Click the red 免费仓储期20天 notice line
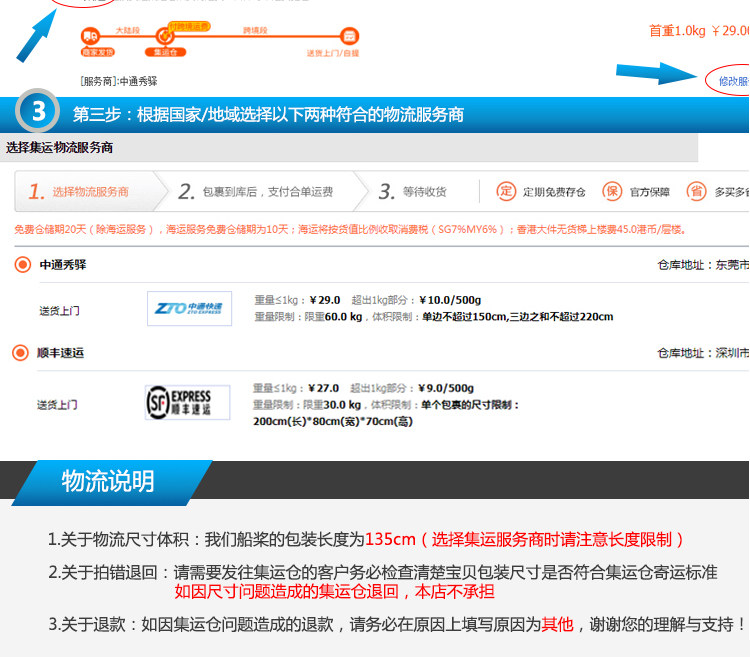Screen dimensions: 750x657 click(x=350, y=230)
